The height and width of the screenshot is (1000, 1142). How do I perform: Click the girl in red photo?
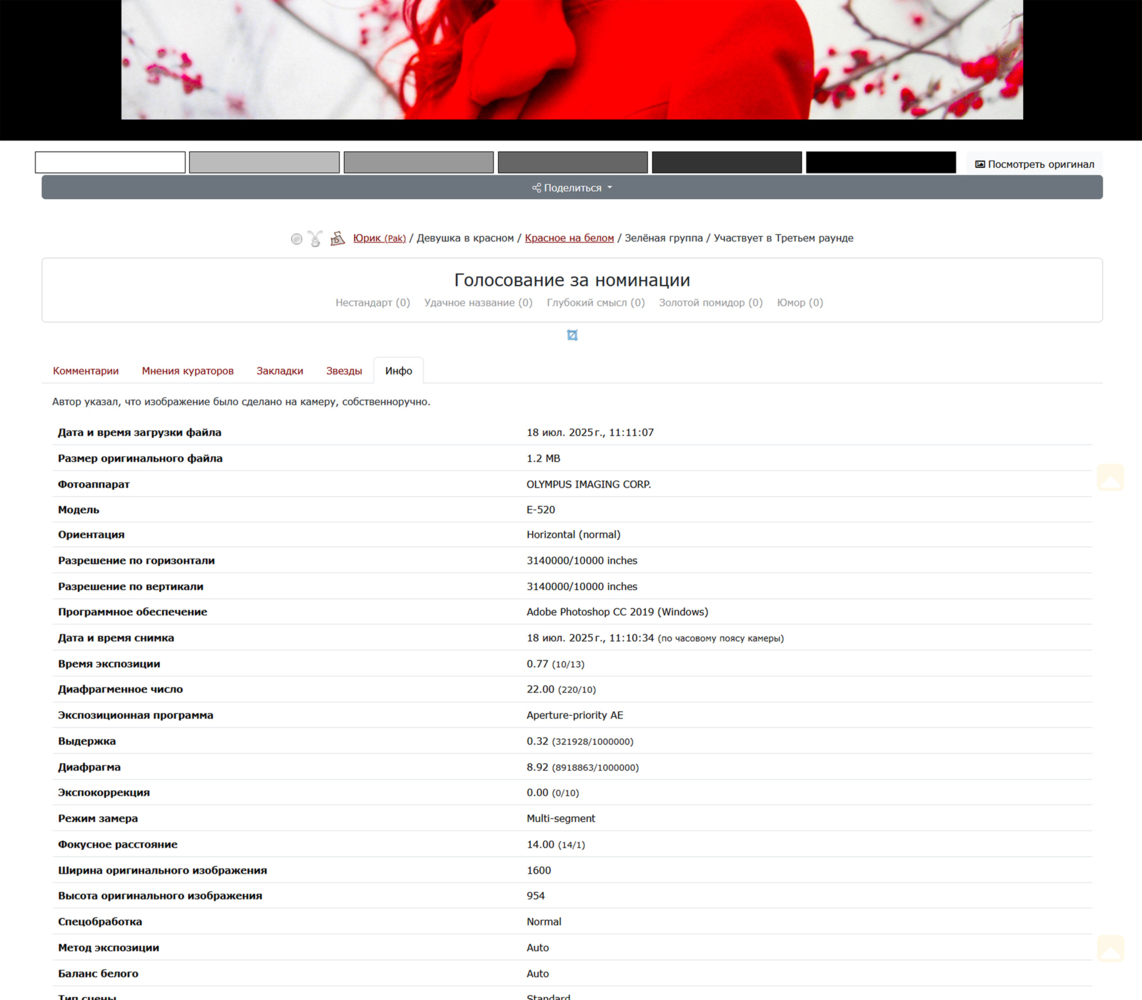(572, 60)
